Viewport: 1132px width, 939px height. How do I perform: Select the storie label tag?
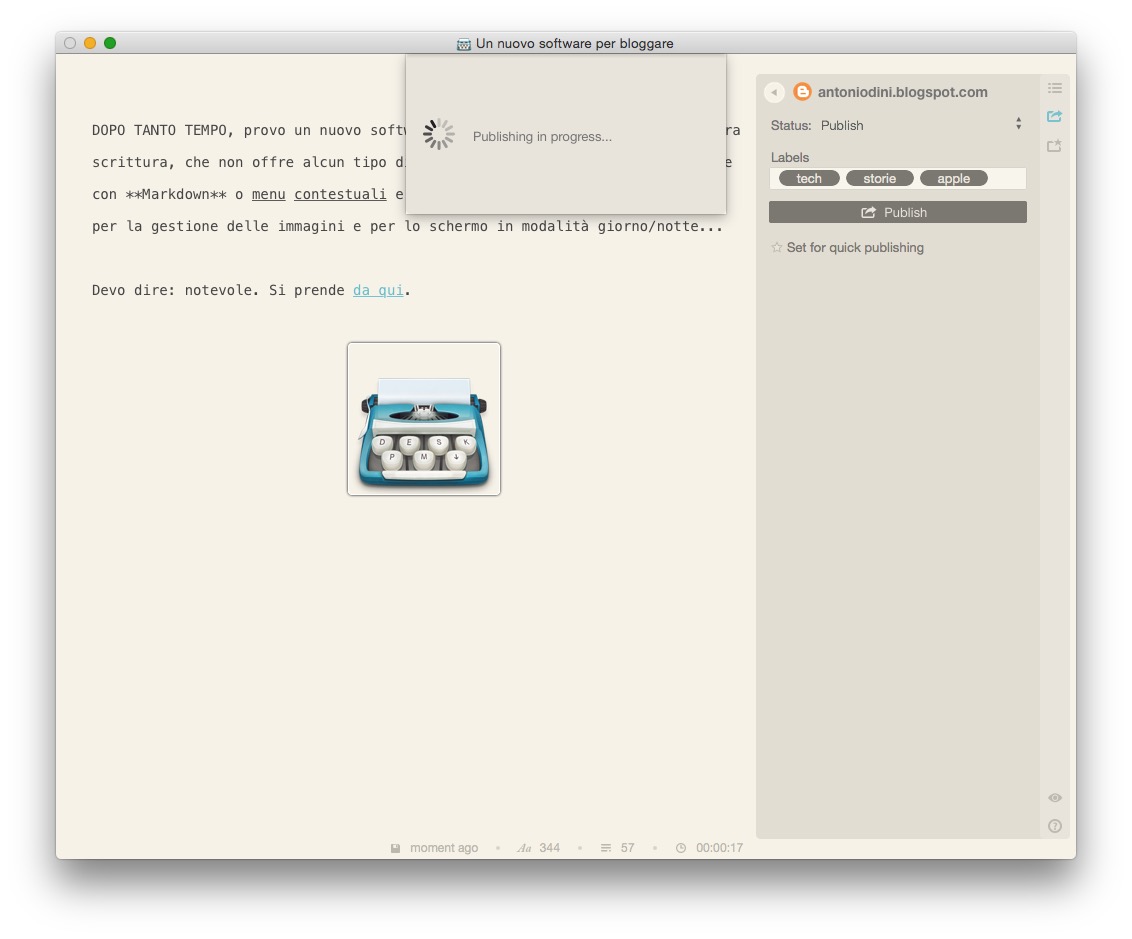click(879, 178)
